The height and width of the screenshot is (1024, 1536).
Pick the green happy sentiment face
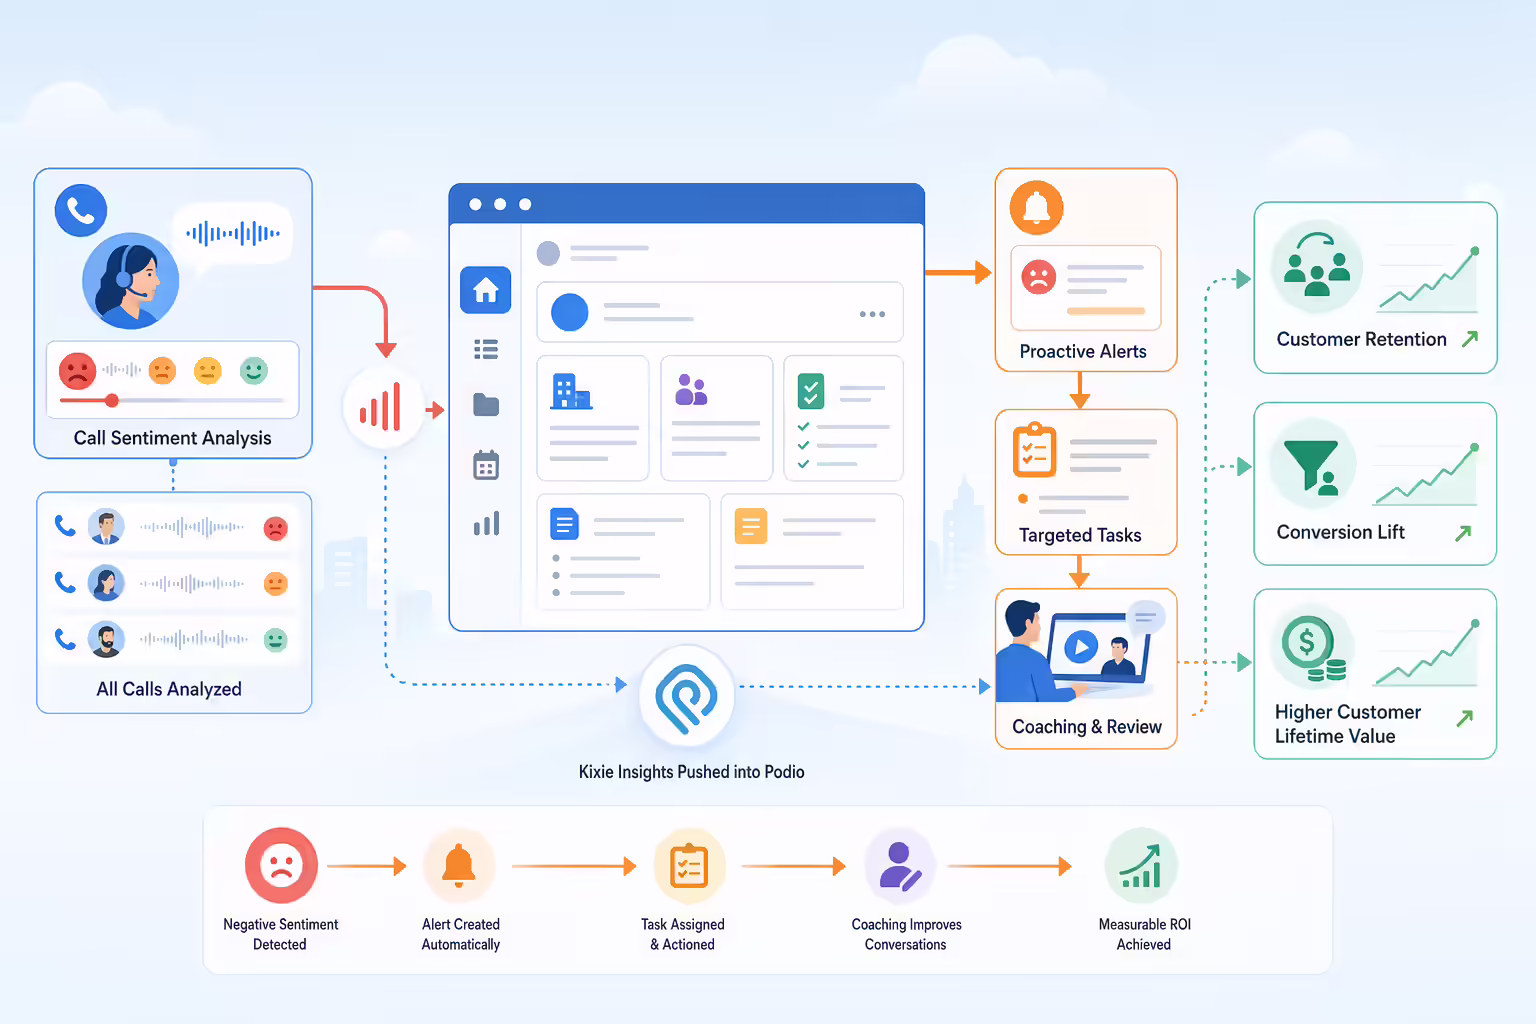pyautogui.click(x=254, y=371)
